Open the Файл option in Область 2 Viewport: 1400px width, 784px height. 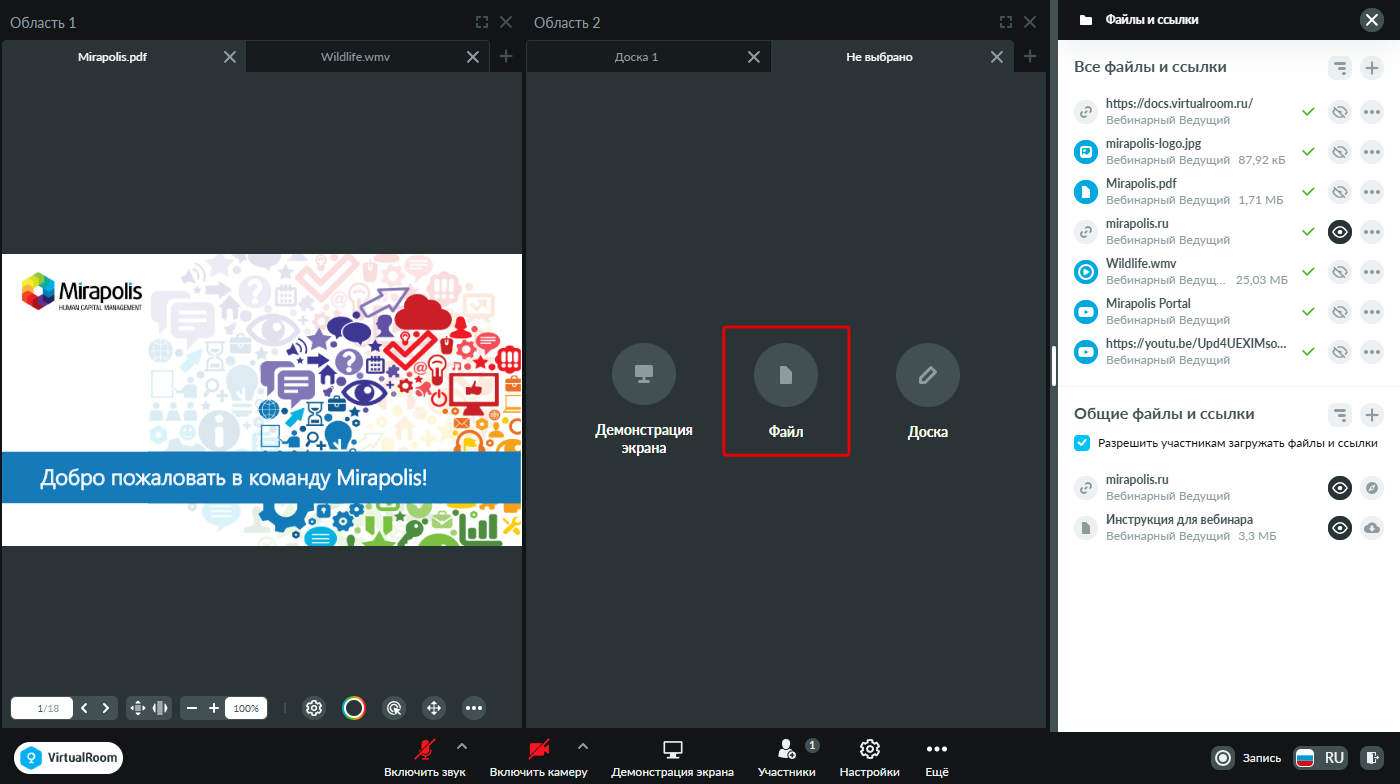(x=786, y=391)
